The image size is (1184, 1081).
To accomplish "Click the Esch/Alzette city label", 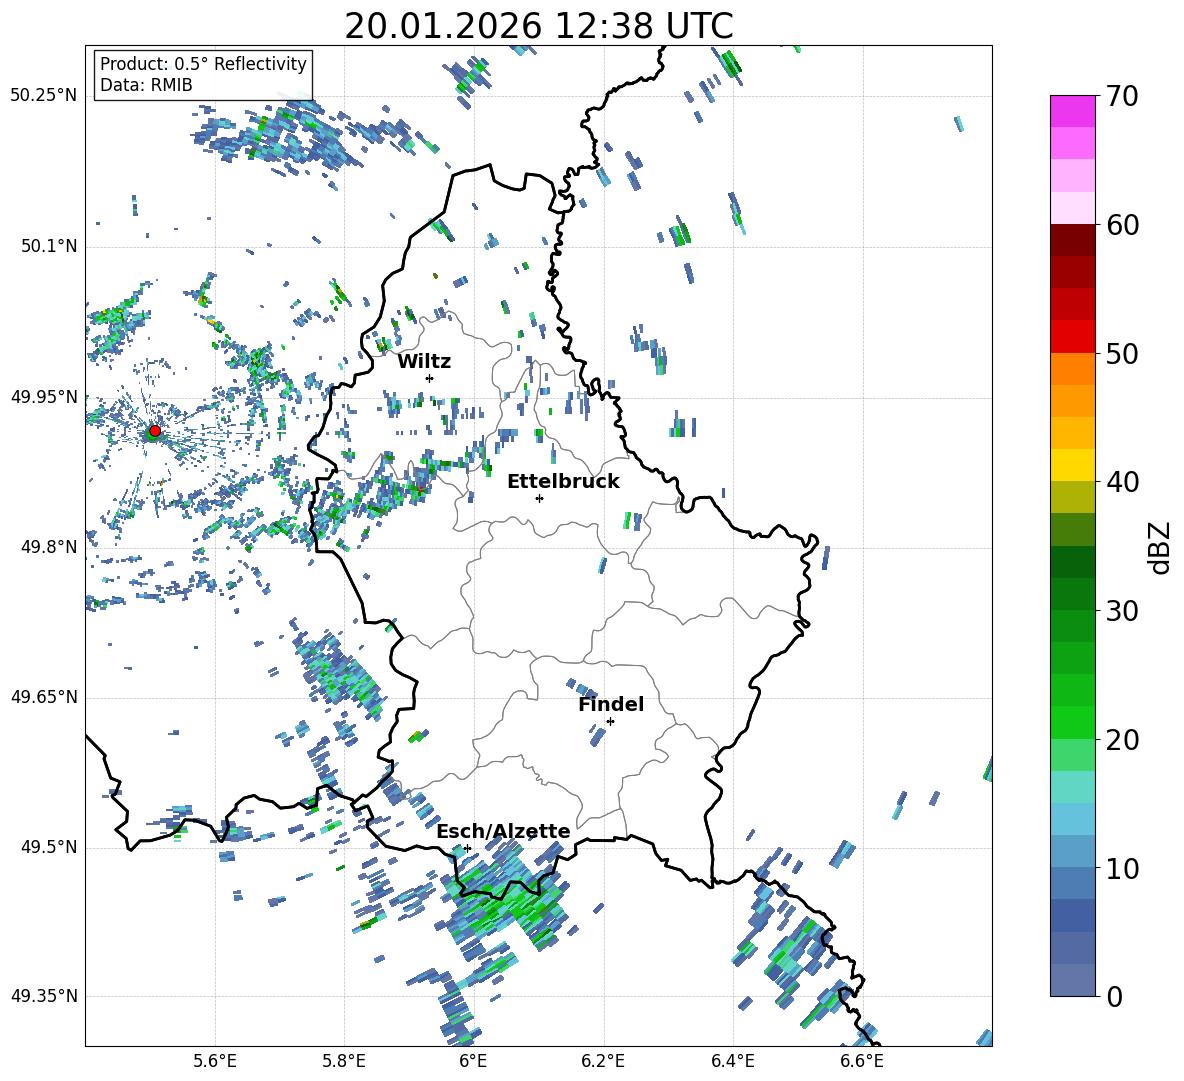I will (x=503, y=831).
